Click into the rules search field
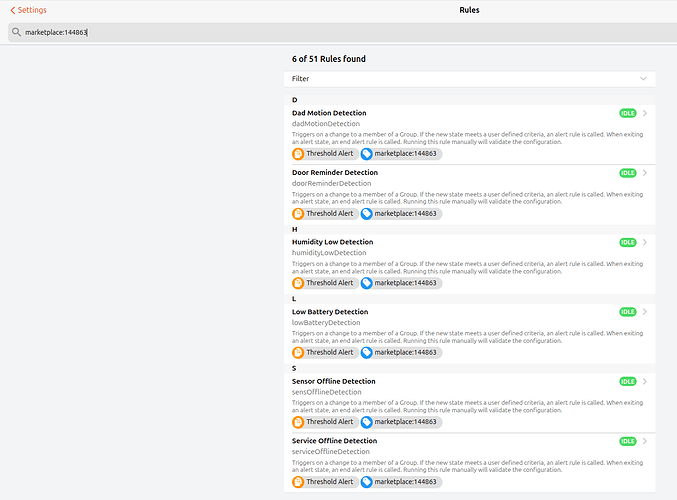The width and height of the screenshot is (677, 500). pos(340,32)
